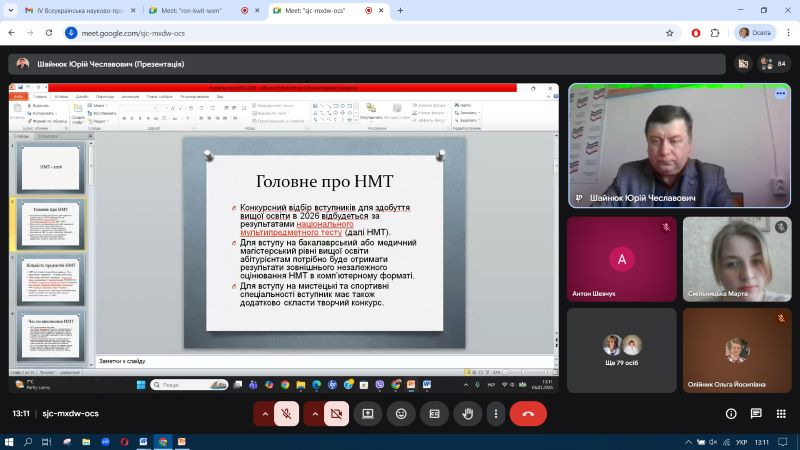Expand microphone audio settings arrow
This screenshot has height=450, width=800.
tap(264, 413)
